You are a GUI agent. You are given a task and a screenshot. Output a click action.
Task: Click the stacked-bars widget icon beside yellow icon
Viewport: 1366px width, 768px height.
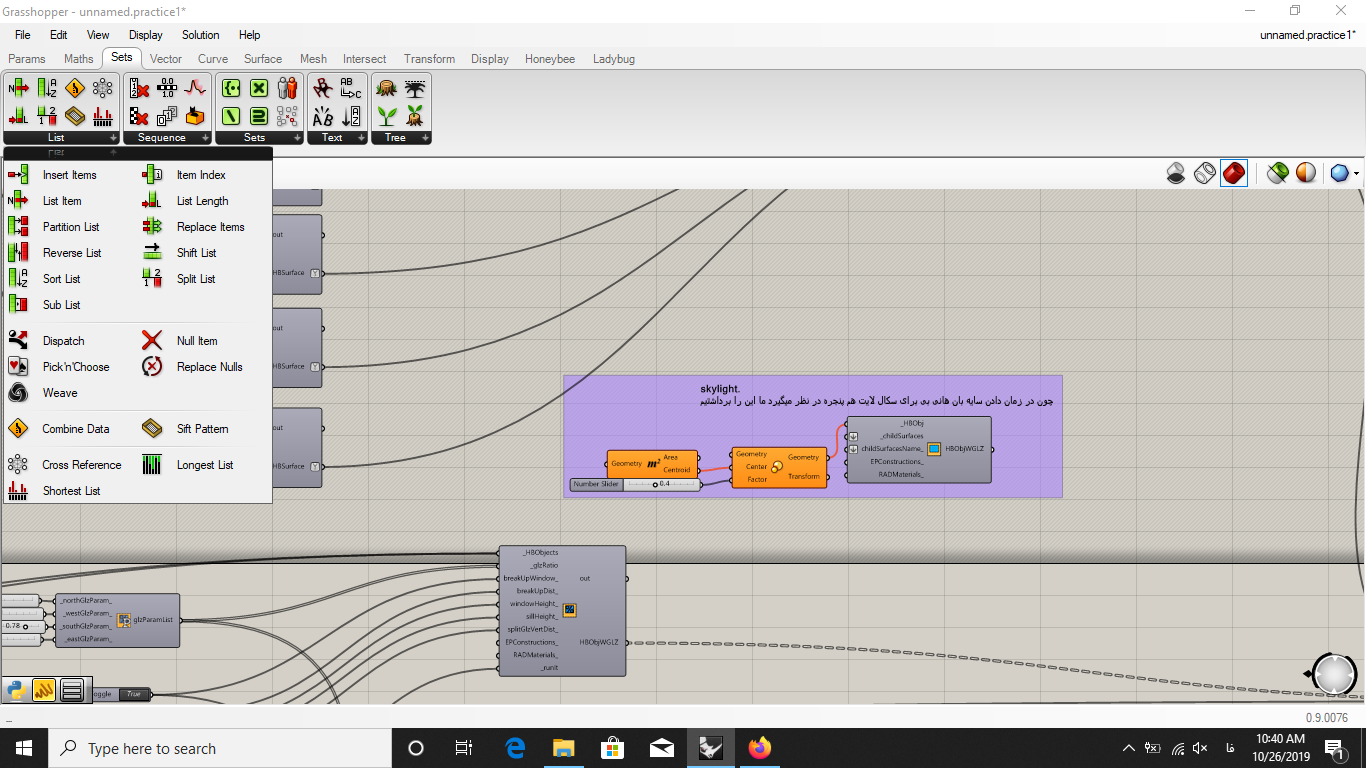pos(71,690)
